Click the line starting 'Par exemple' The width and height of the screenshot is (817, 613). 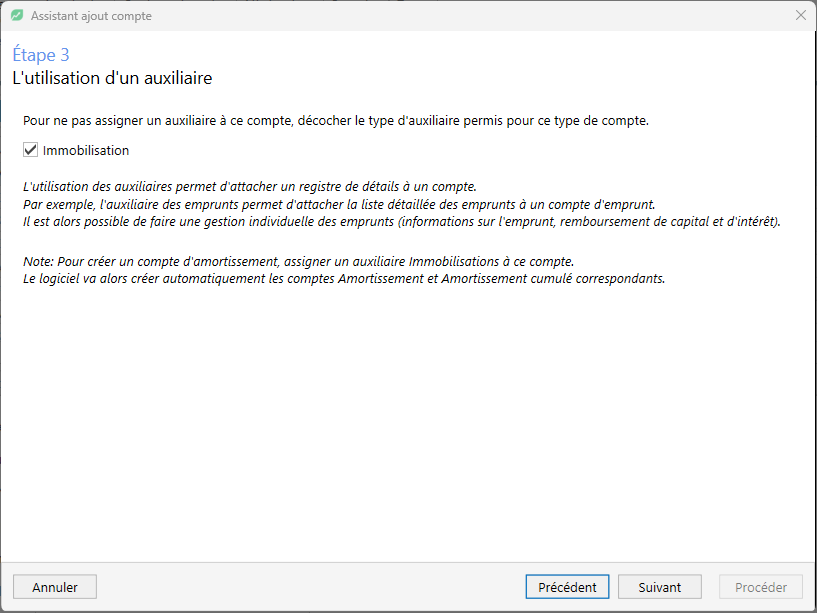coord(339,204)
